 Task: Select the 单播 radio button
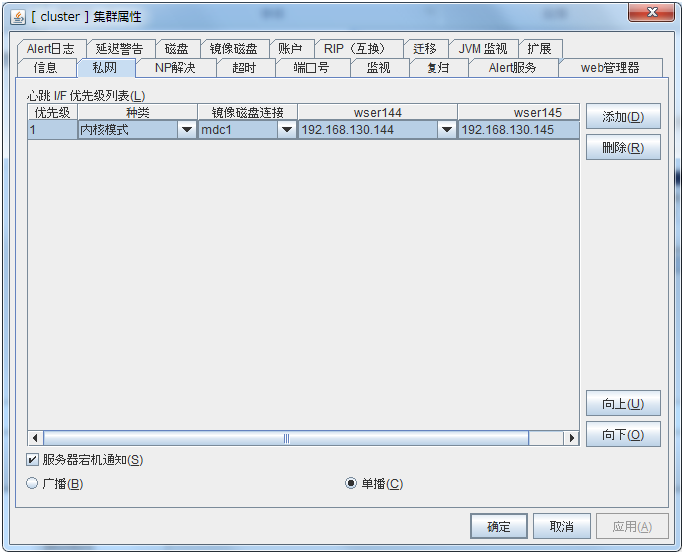coord(351,484)
